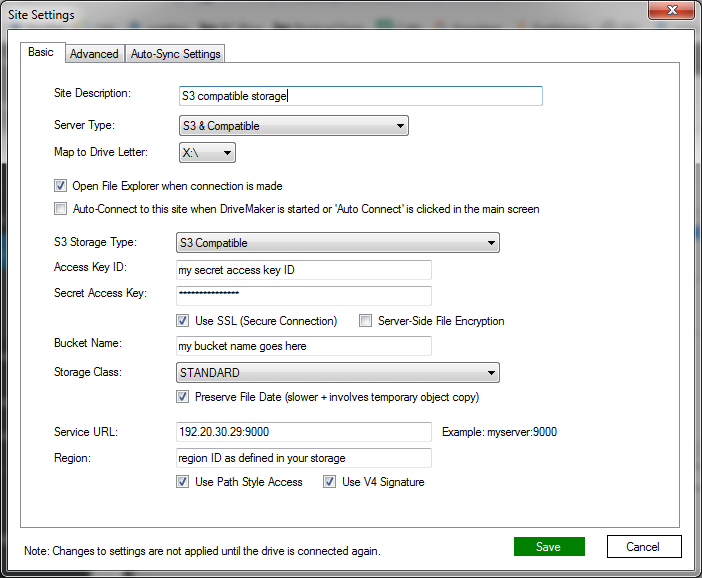Click the Secret Access Key field

pyautogui.click(x=302, y=295)
